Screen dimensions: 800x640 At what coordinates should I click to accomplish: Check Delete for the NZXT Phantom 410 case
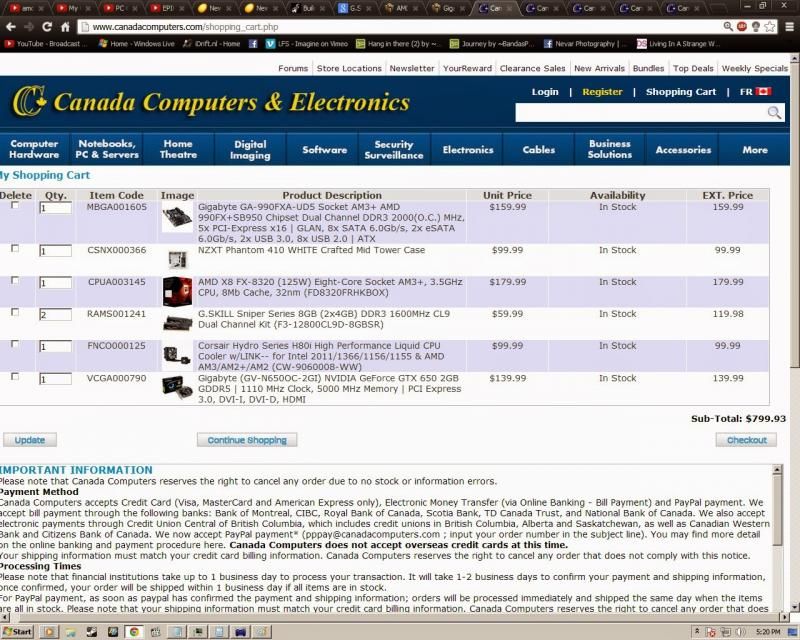[15, 249]
